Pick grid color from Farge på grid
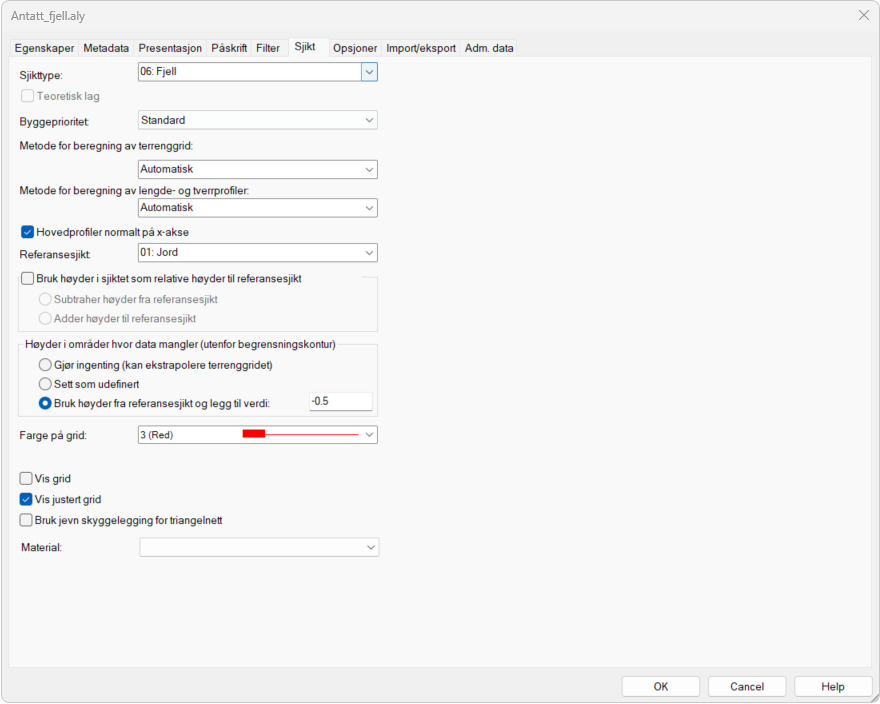Viewport: 880px width, 704px height. tap(257, 436)
